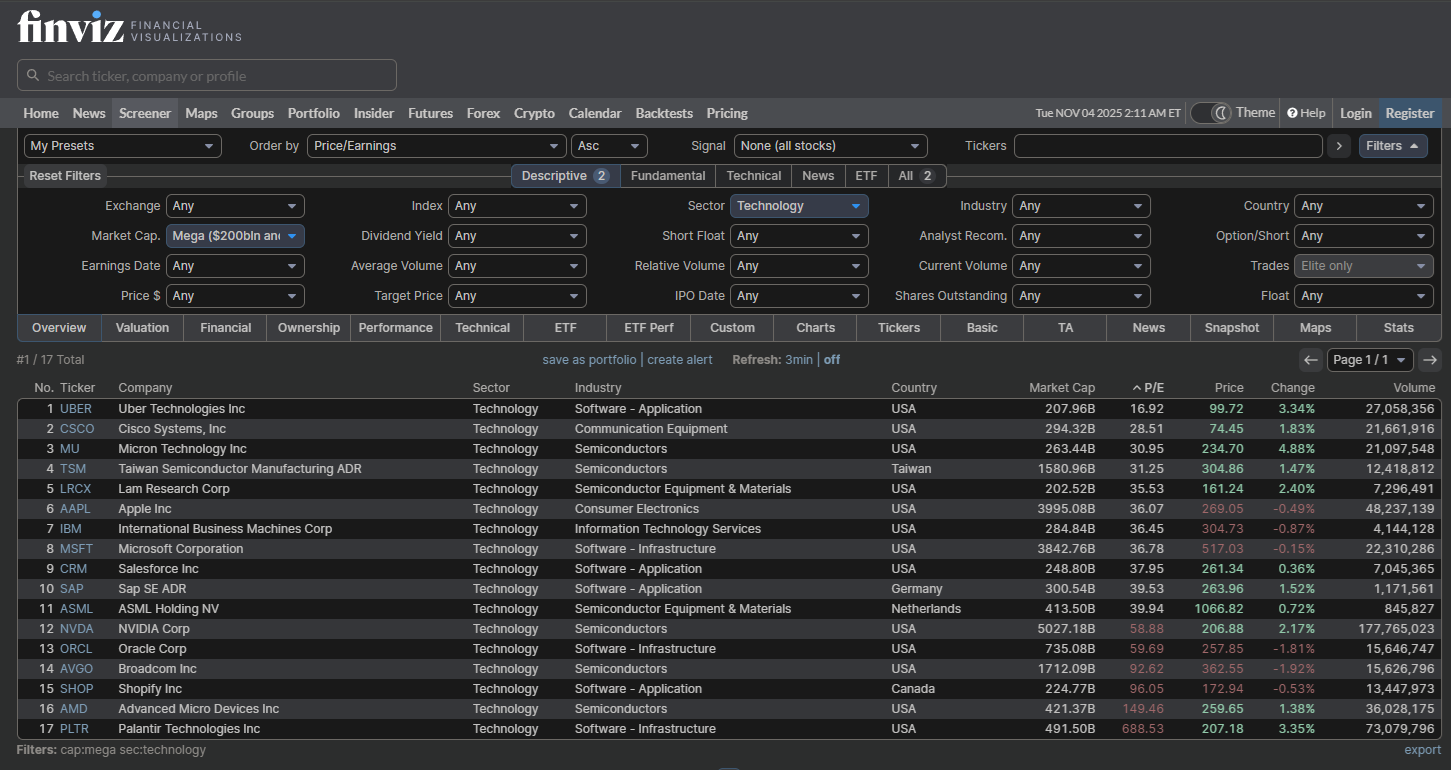1451x770 pixels.
Task: Click the Reset Filters button
Action: pos(65,176)
